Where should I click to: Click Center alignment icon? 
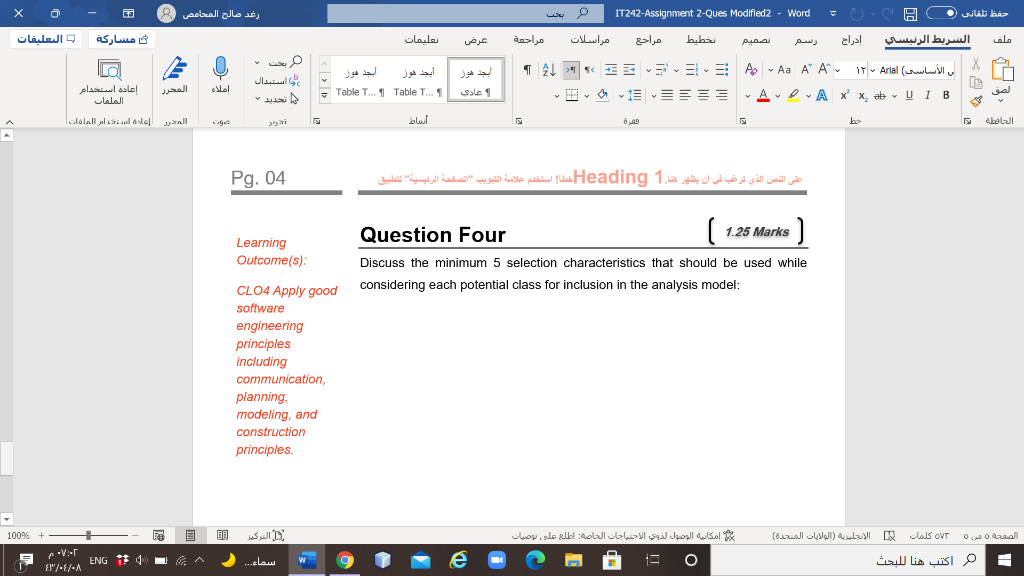click(x=703, y=95)
